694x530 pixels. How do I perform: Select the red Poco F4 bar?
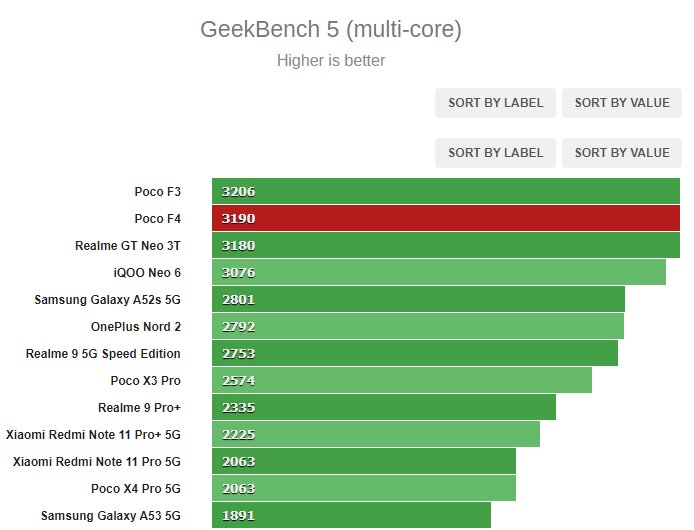446,218
